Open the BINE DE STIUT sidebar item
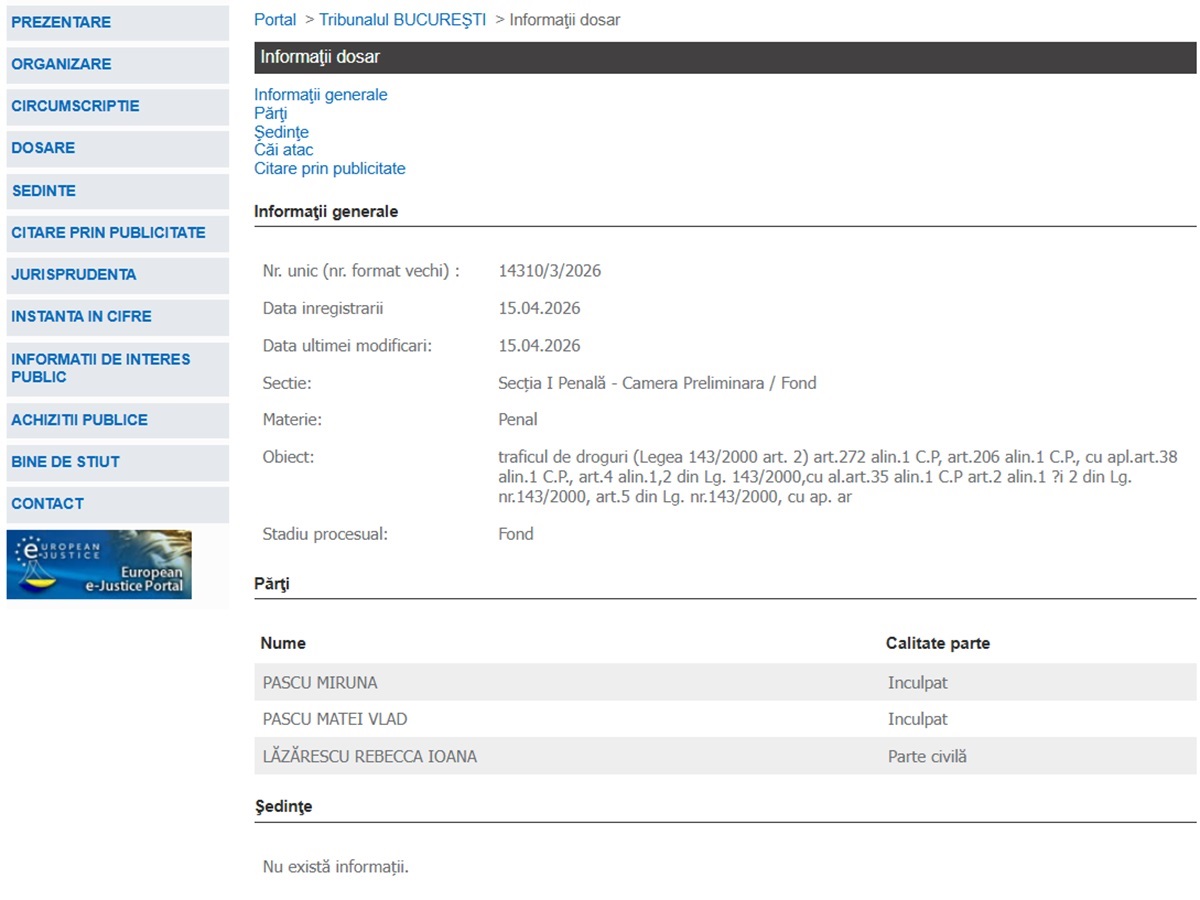This screenshot has width=1200, height=900. tap(117, 462)
